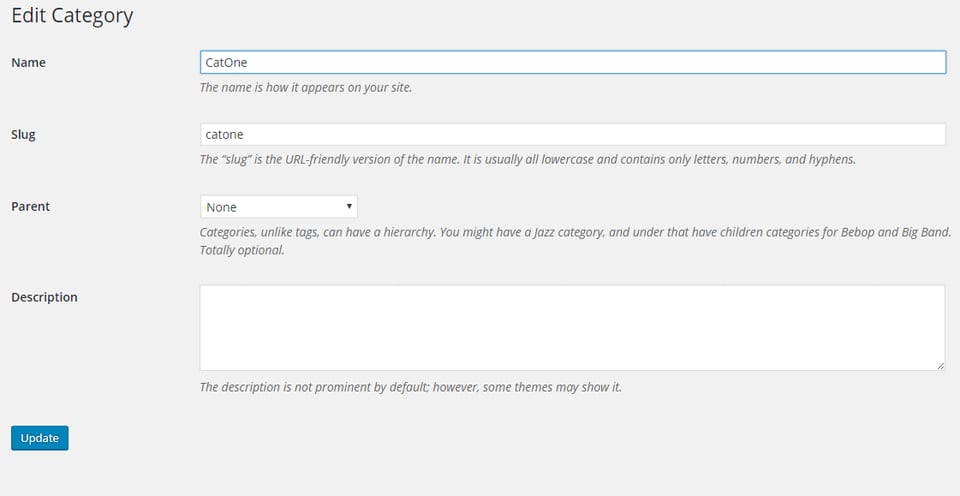This screenshot has width=960, height=496.
Task: Click the help text under Name field
Action: click(x=306, y=88)
